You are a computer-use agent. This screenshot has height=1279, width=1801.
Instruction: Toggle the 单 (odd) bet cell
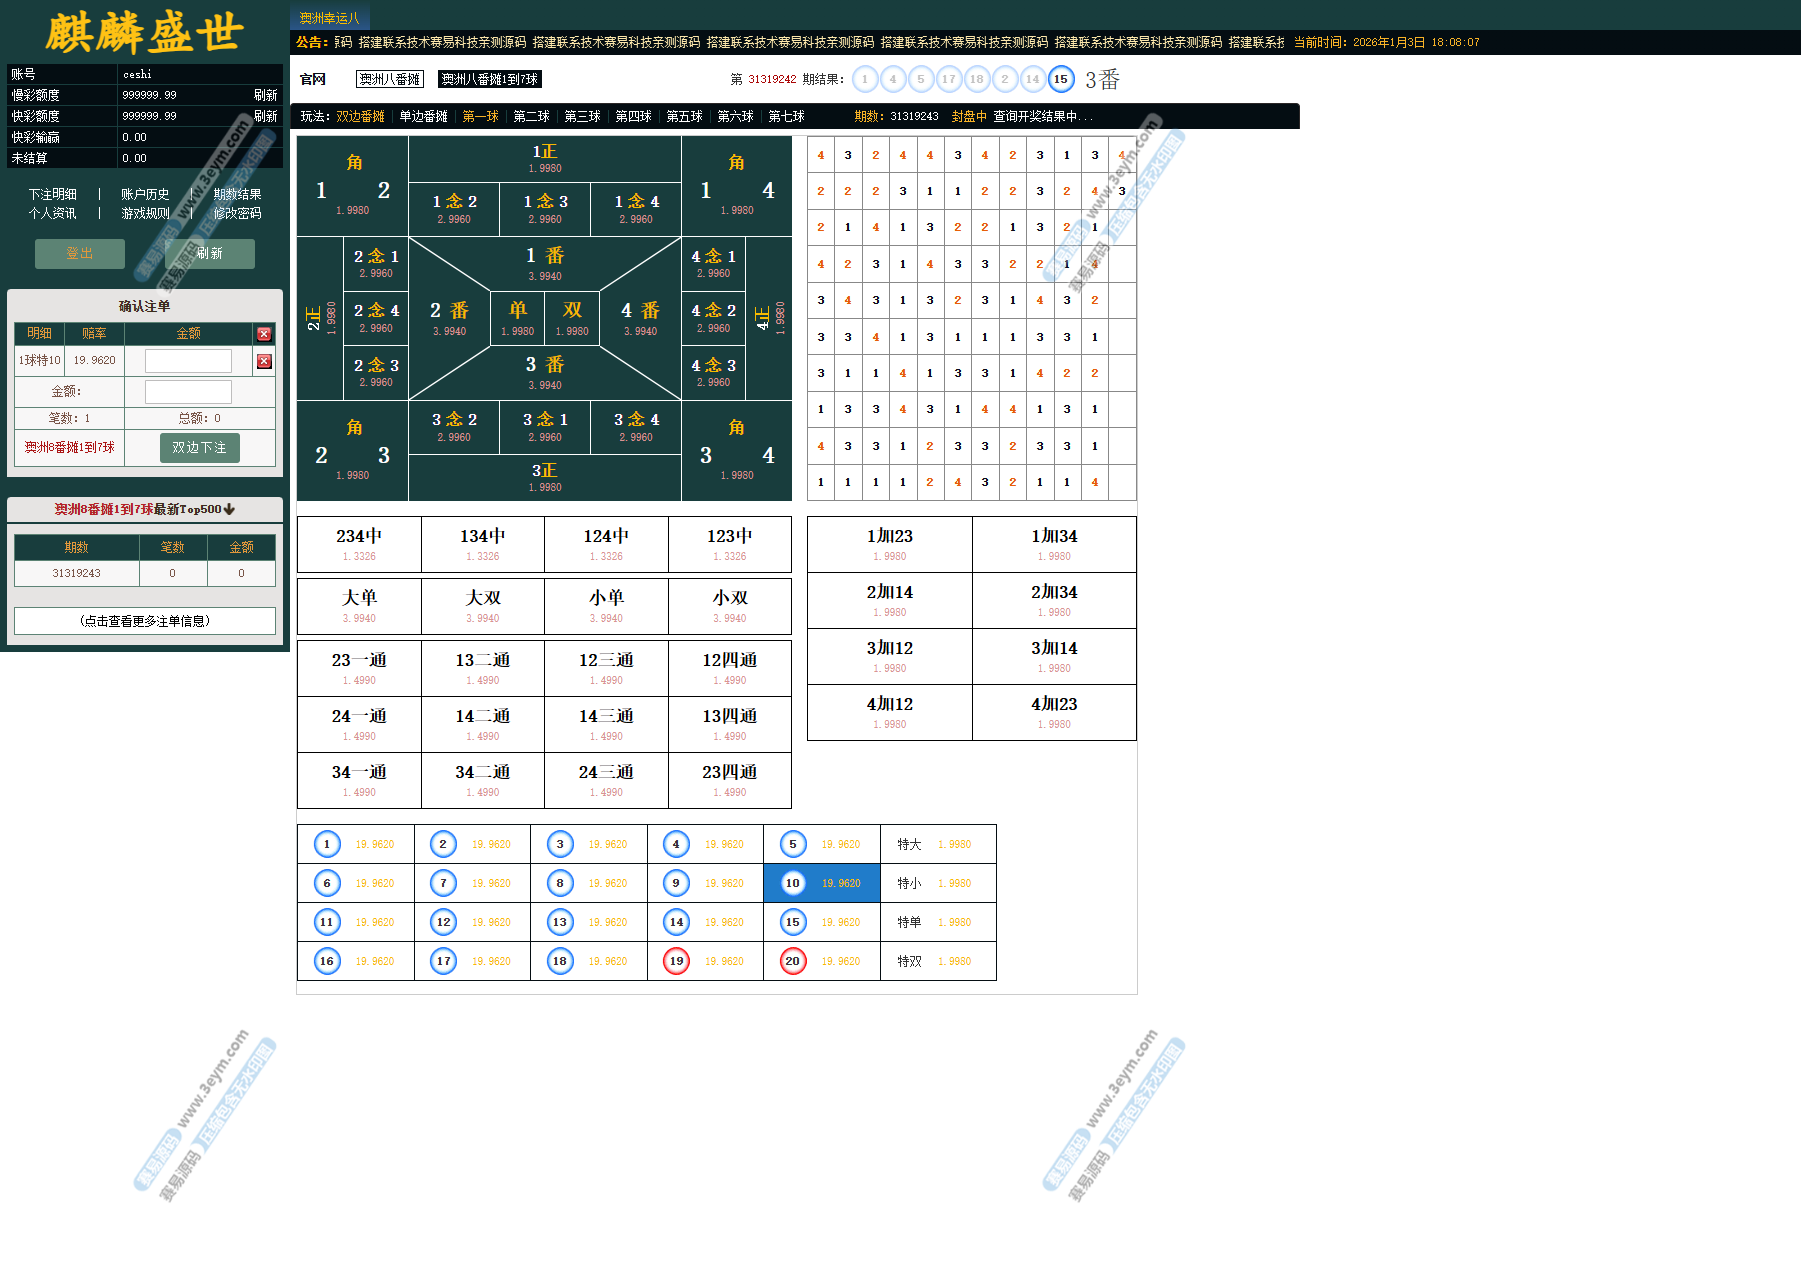(x=517, y=317)
